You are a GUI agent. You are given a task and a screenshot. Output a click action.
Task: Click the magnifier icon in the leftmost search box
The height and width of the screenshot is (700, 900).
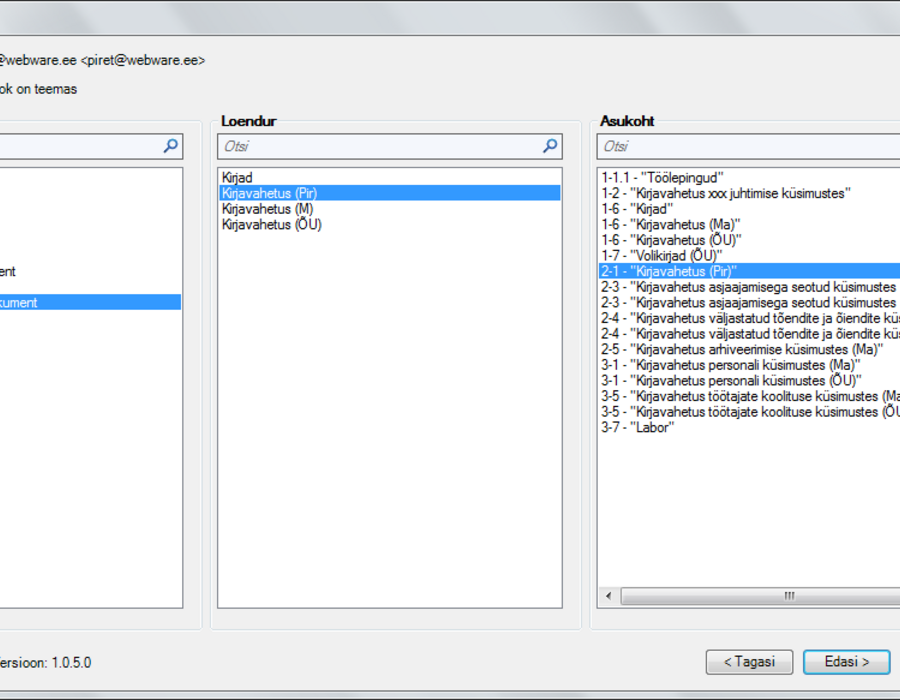pyautogui.click(x=170, y=146)
